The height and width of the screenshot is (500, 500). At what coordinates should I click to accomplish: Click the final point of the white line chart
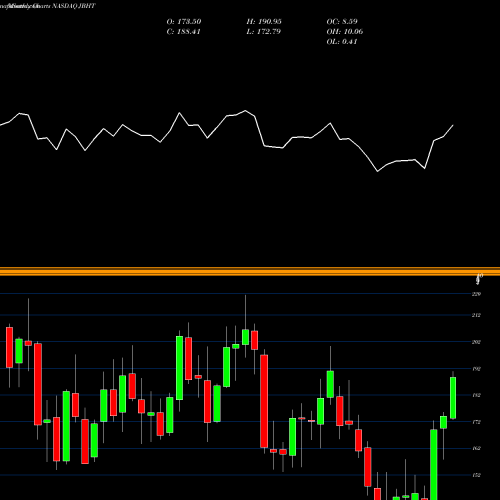click(x=453, y=125)
